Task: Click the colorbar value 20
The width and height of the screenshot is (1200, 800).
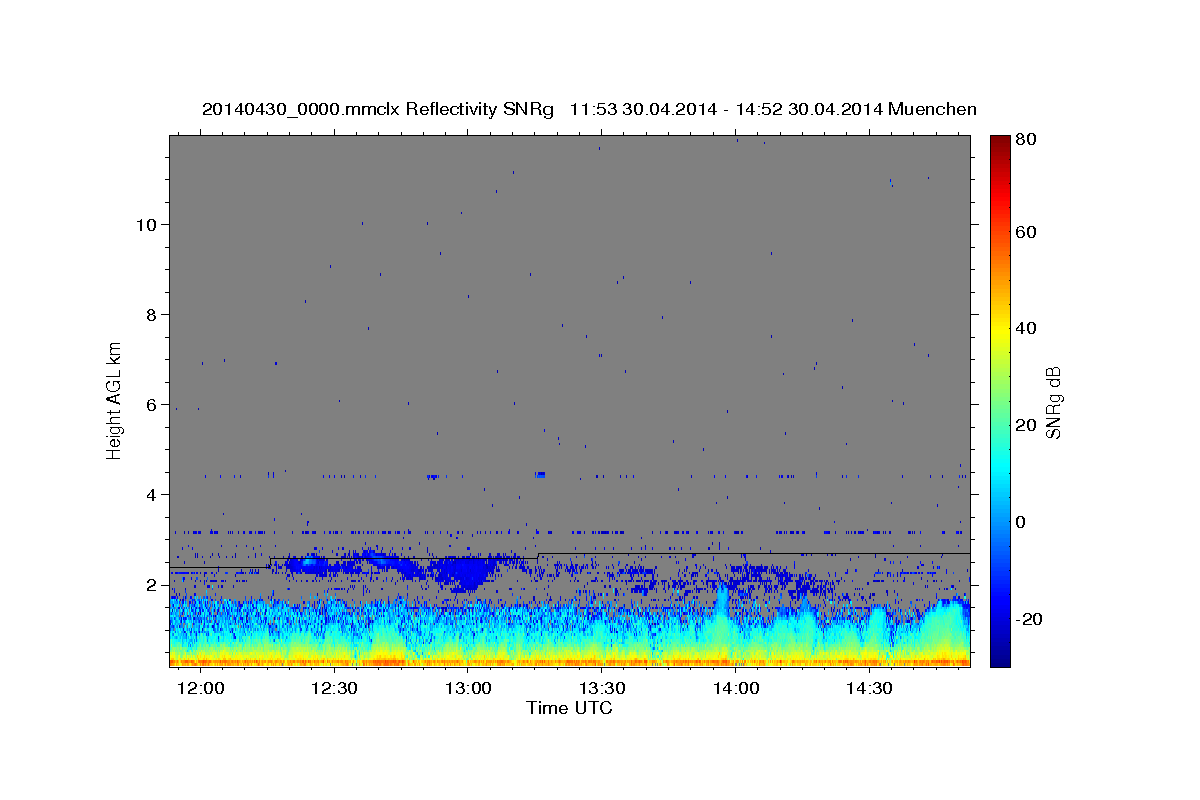Action: (x=1025, y=425)
